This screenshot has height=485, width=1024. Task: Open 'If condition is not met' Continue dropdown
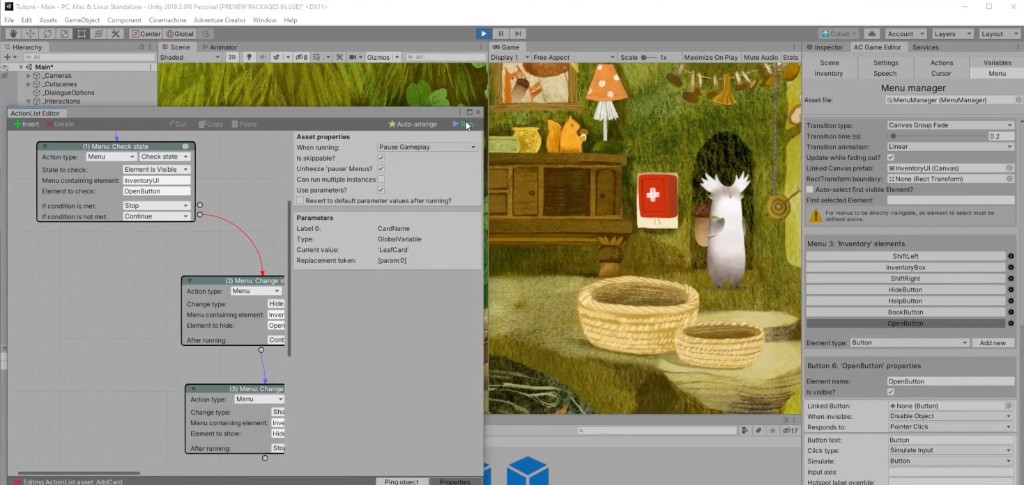[x=157, y=216]
